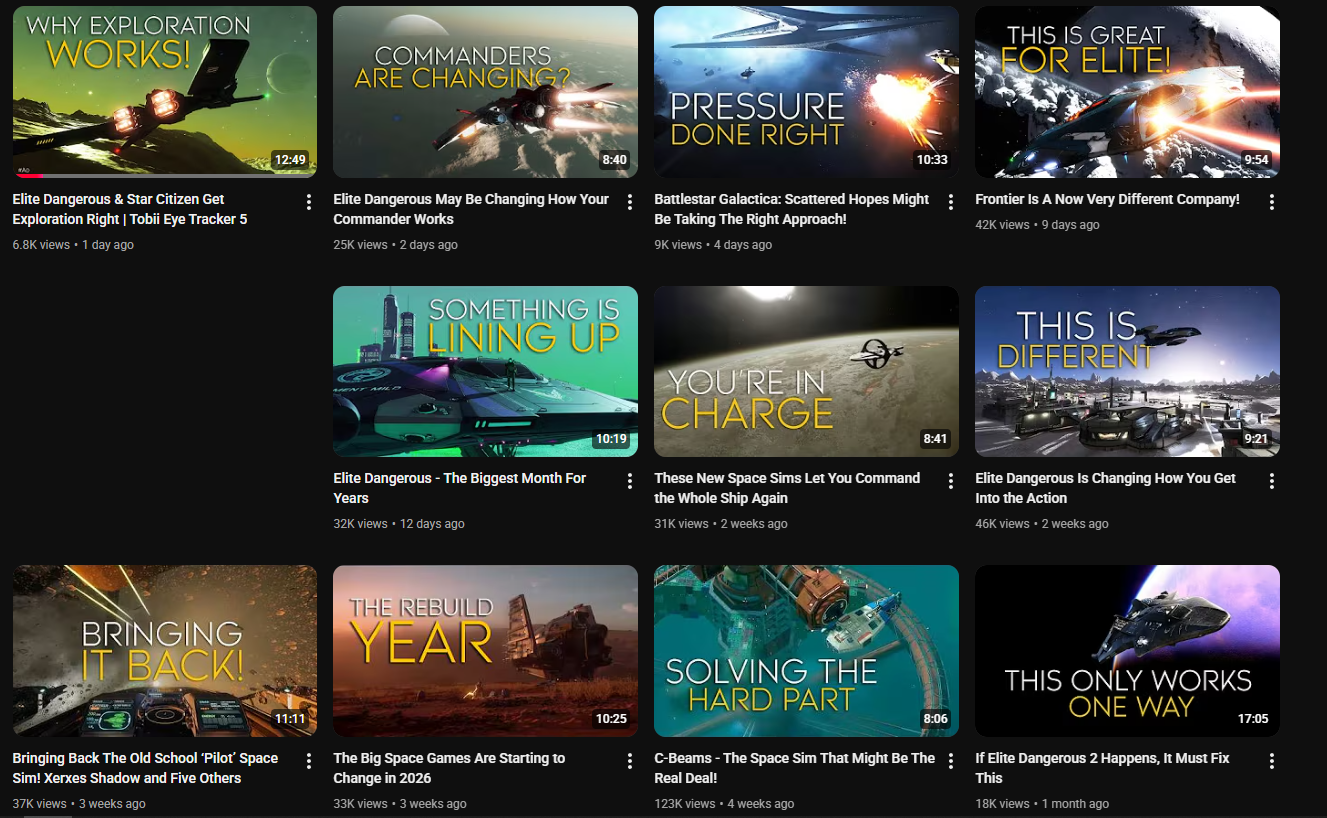Select 'This Only Works One Way' thumbnail
The image size is (1327, 818).
[1127, 650]
